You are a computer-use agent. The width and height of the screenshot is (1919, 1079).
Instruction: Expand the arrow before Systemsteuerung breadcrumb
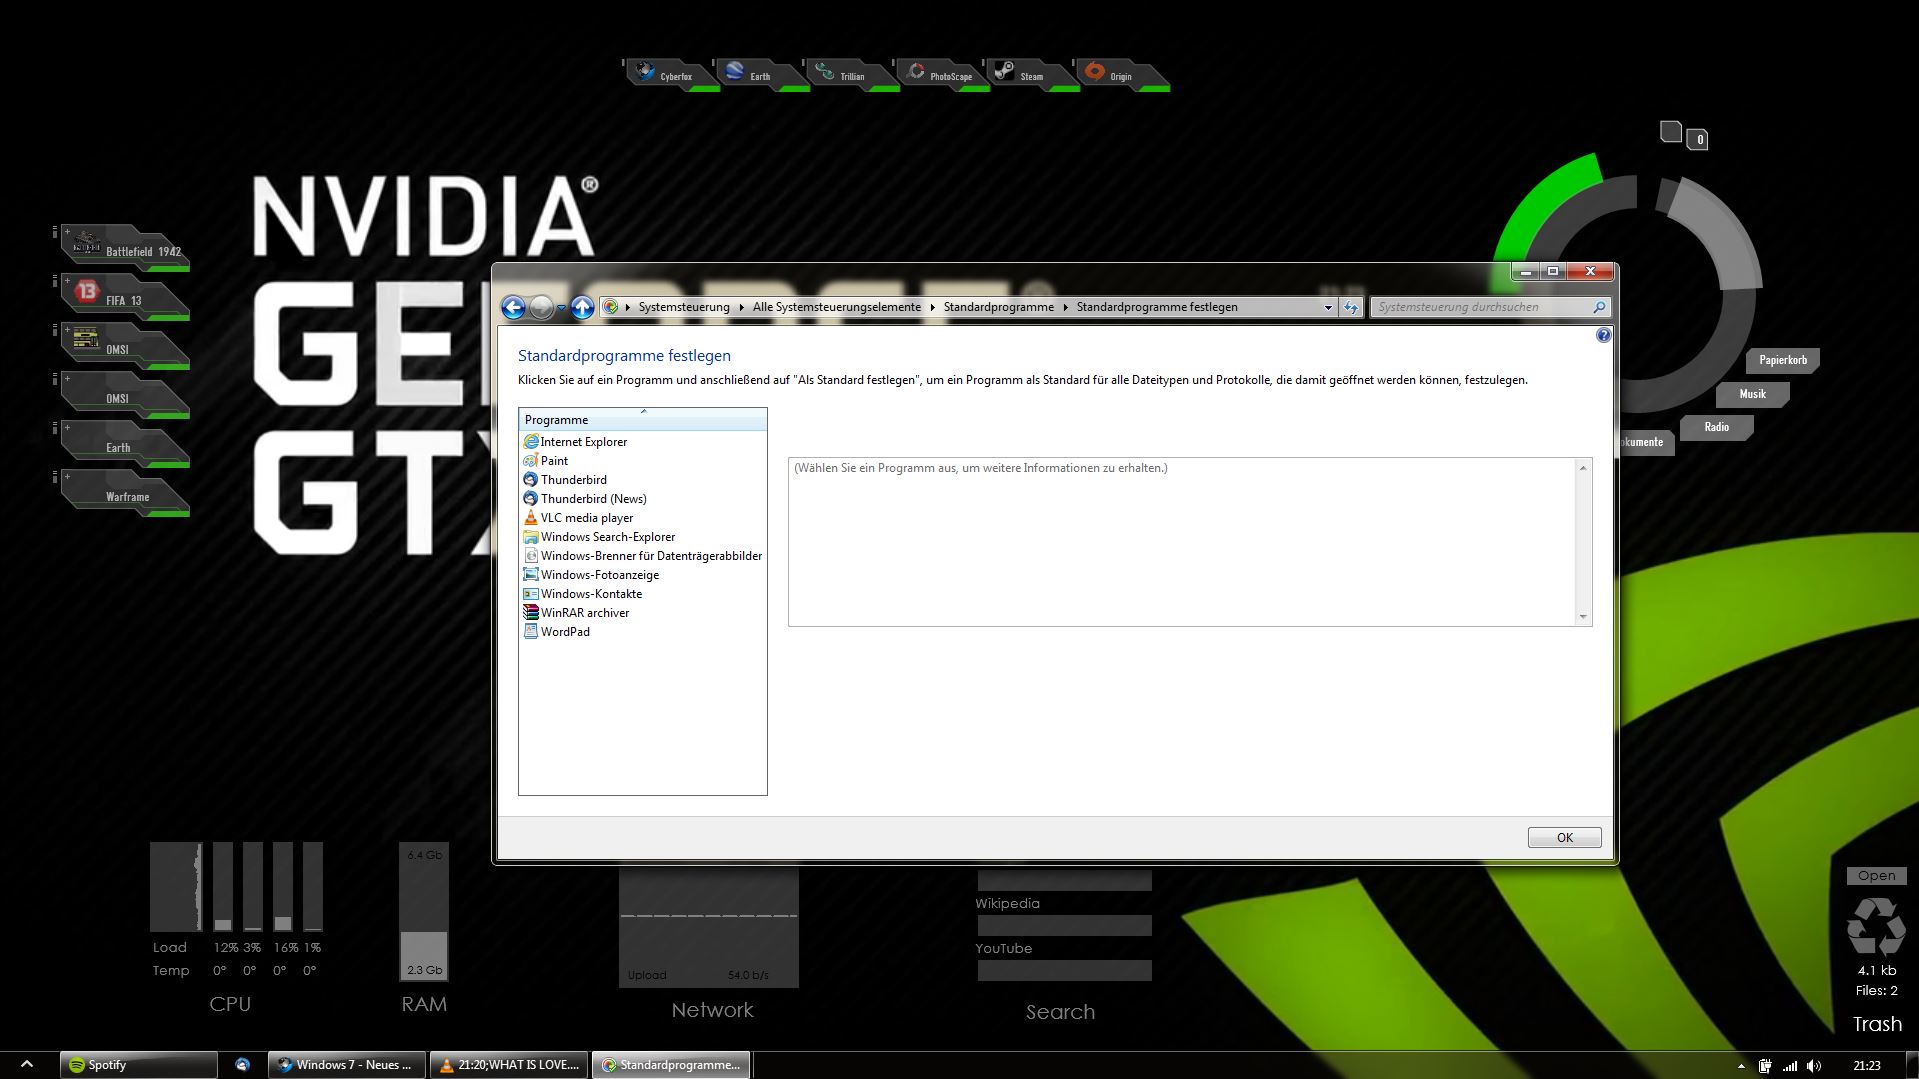(628, 307)
